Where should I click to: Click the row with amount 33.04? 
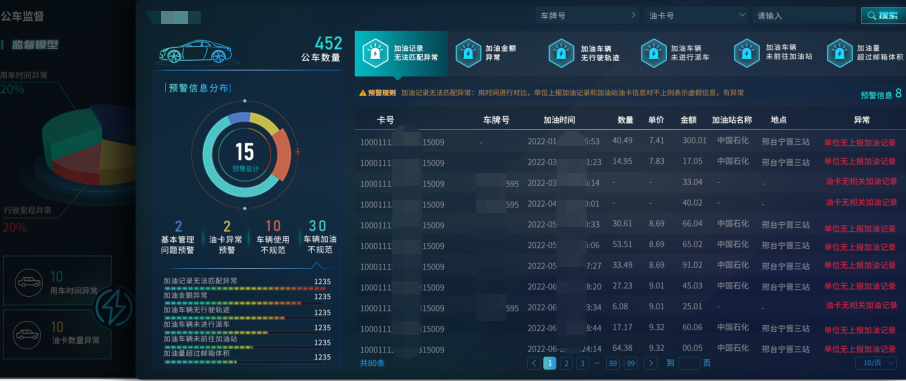[x=629, y=183]
